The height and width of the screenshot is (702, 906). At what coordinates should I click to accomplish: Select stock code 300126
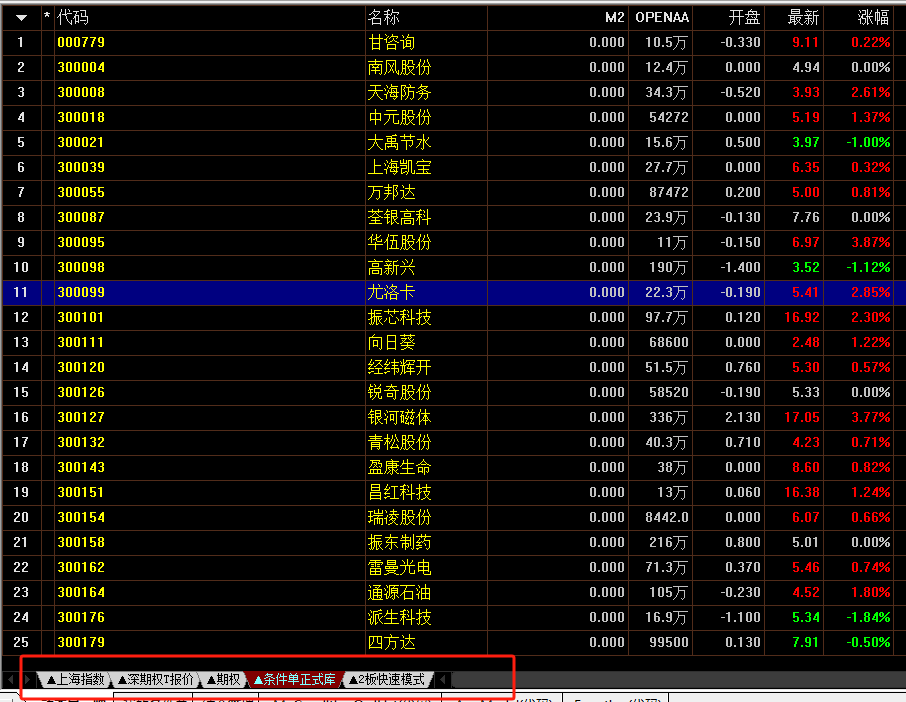click(x=81, y=392)
